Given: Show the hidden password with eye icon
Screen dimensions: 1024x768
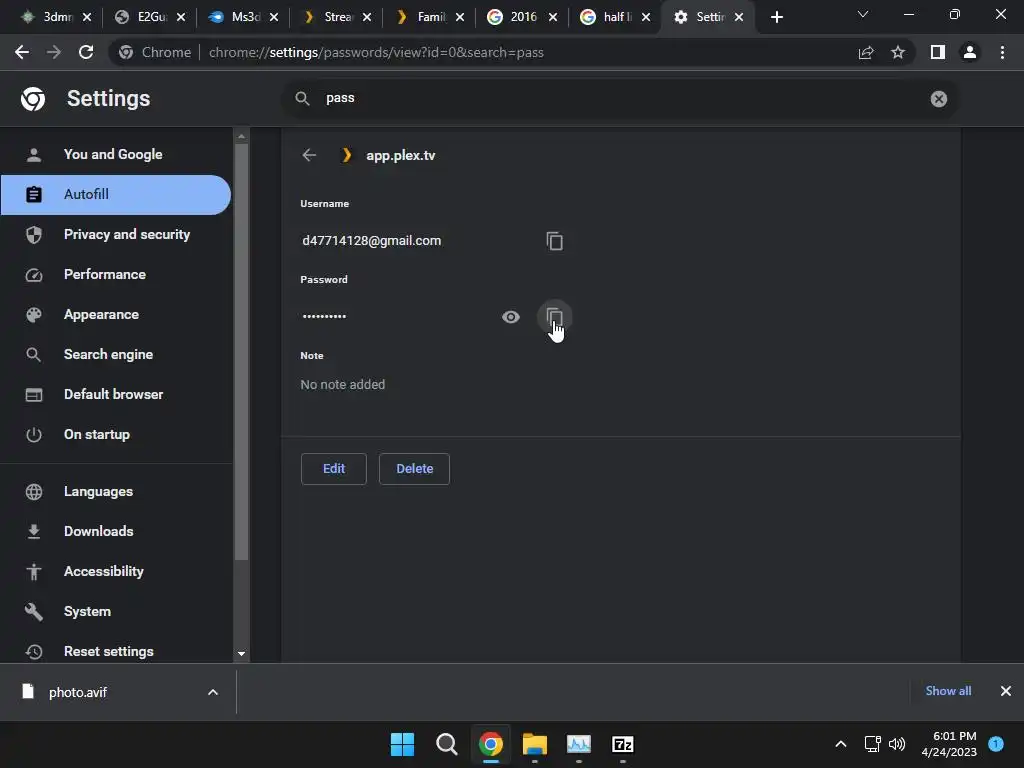Looking at the screenshot, I should click(x=511, y=317).
